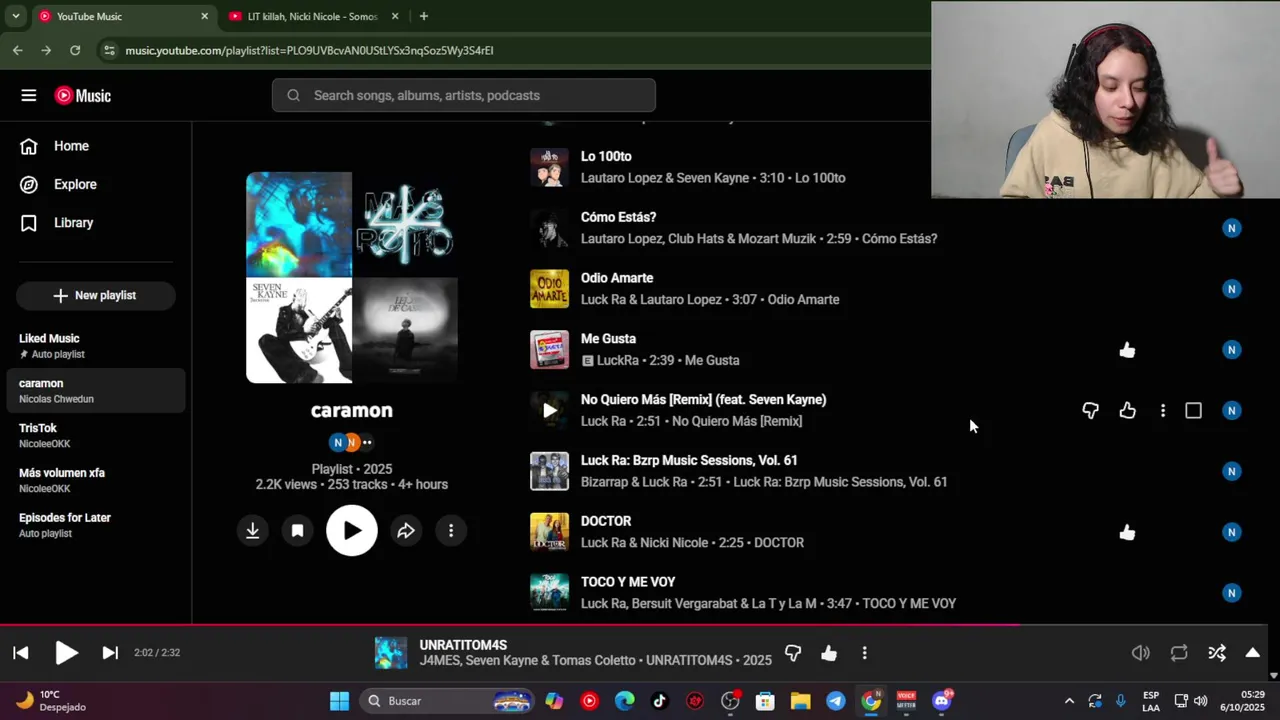Open Odio Amarte song title

(617, 278)
